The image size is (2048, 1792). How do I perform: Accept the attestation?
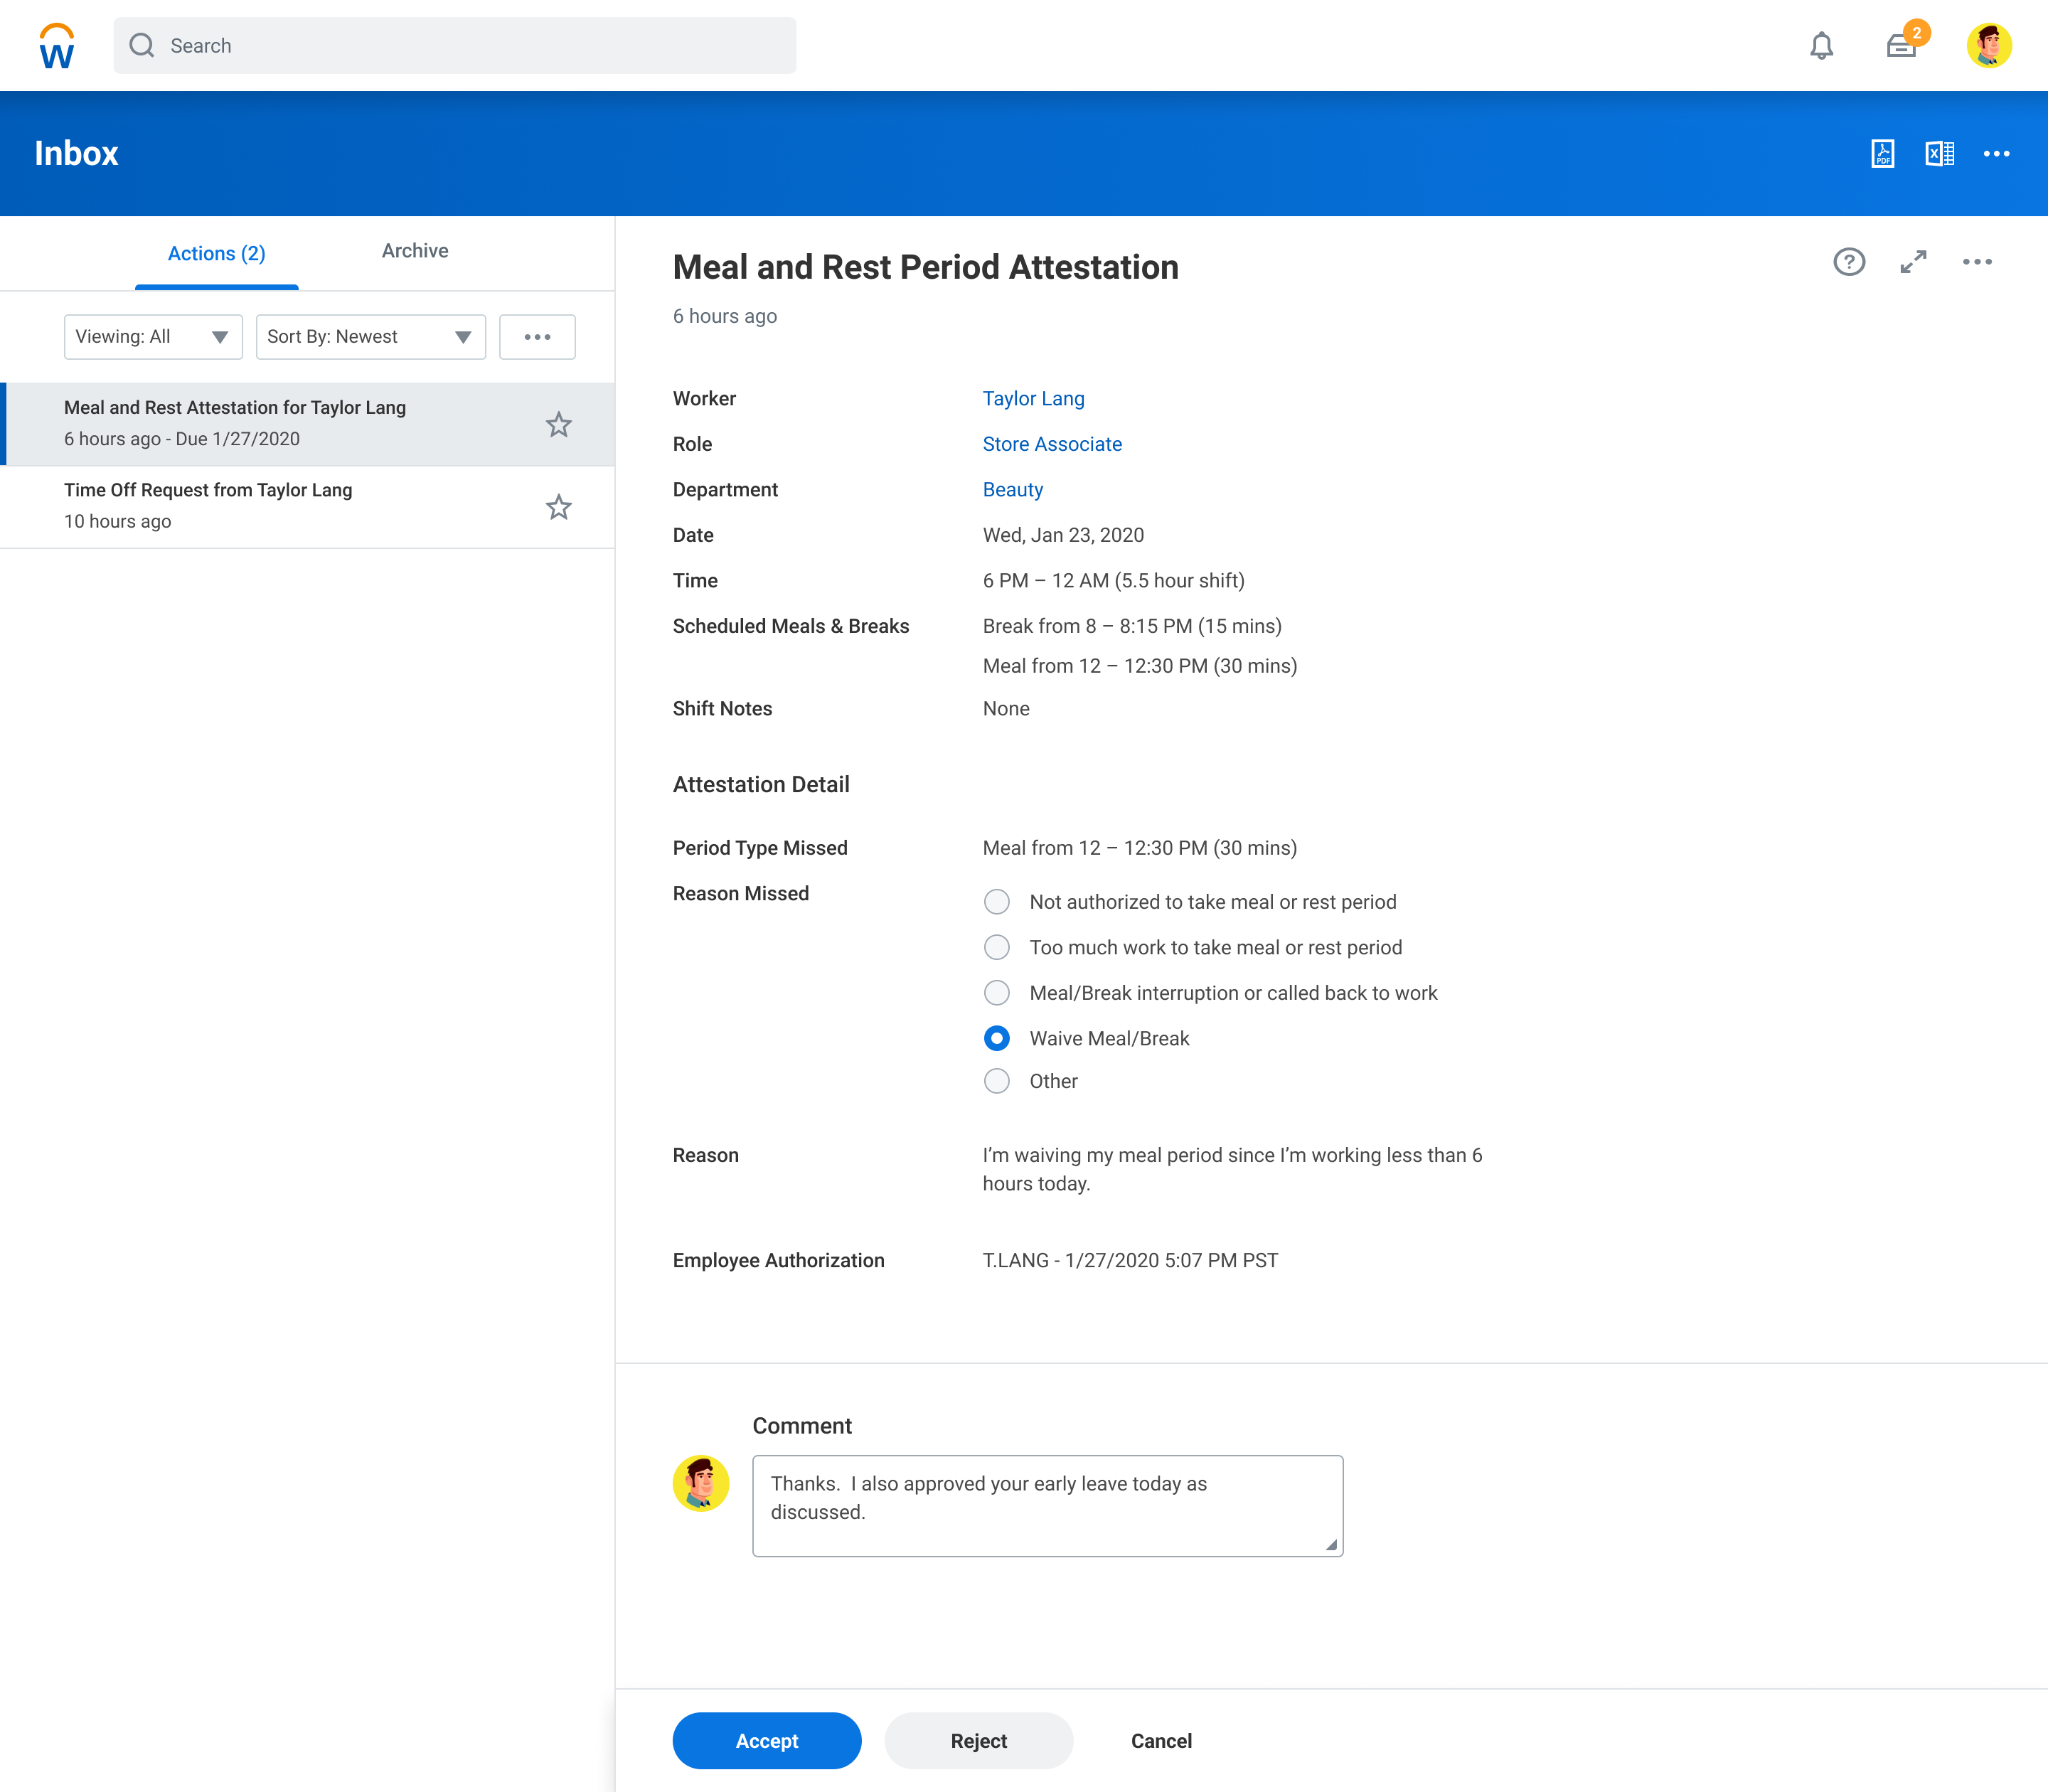(x=767, y=1740)
